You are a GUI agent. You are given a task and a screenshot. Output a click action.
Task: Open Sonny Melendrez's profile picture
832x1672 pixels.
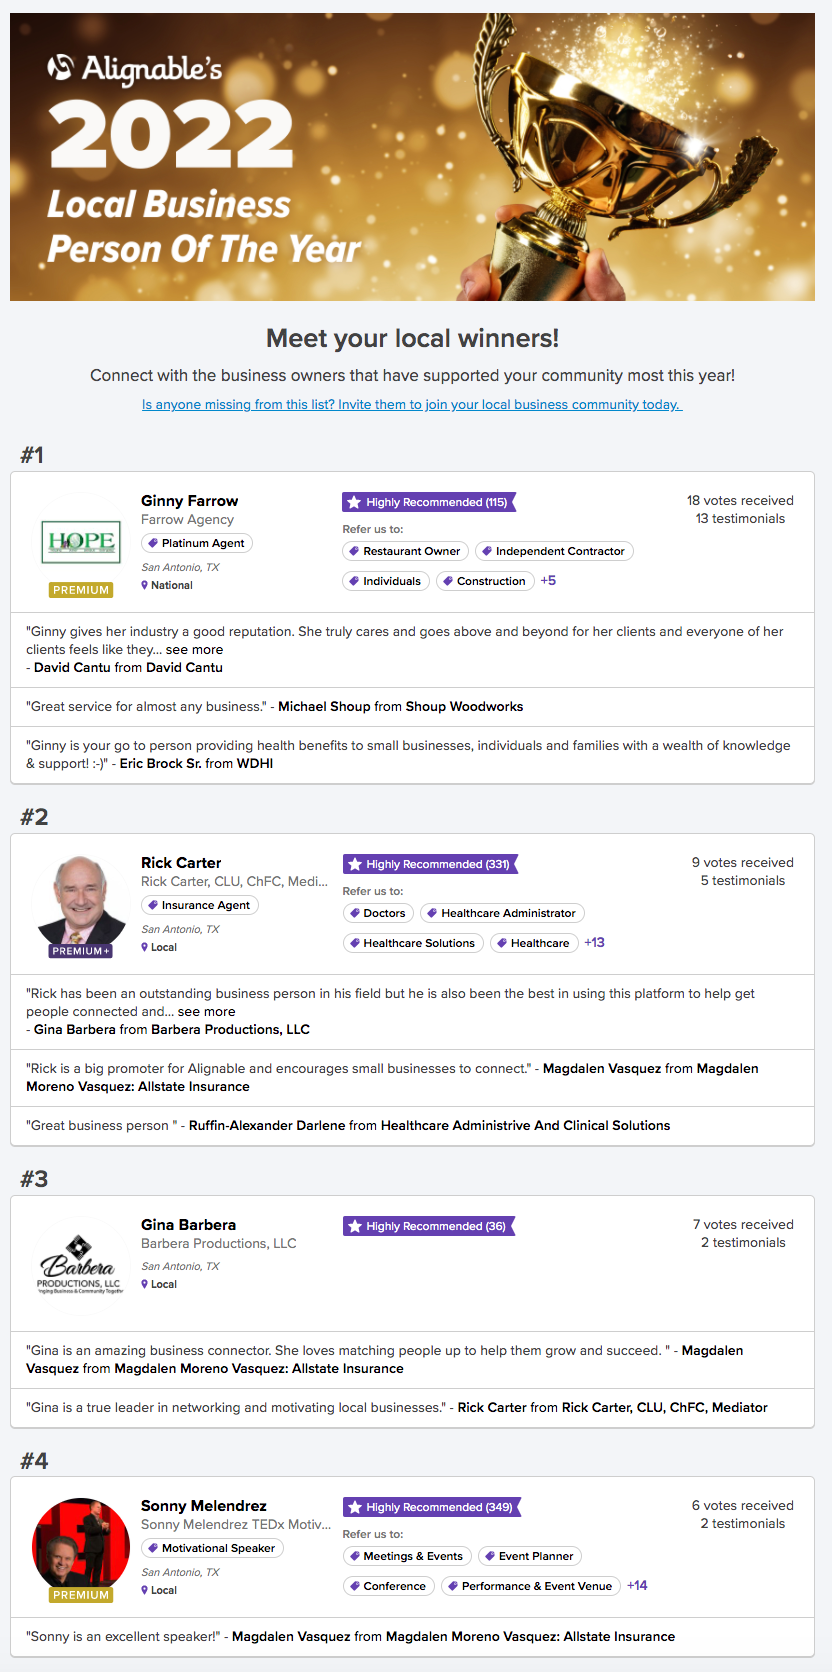click(81, 1543)
